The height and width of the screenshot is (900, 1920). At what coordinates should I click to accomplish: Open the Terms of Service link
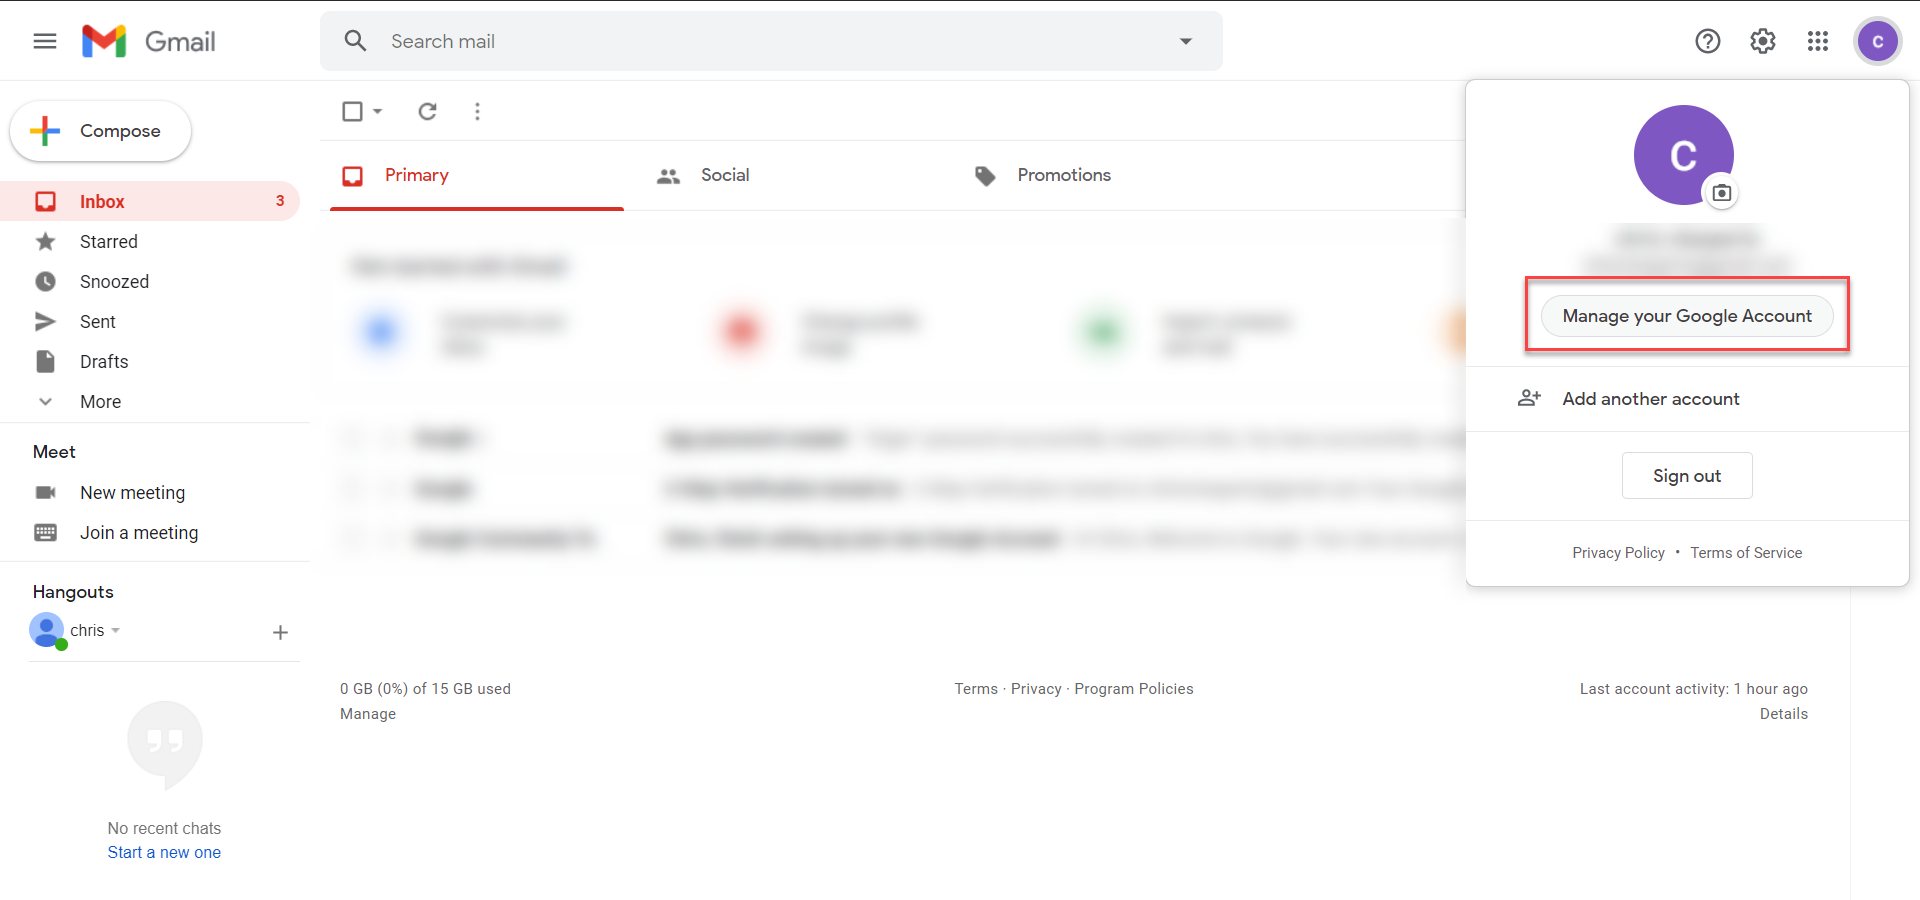click(1746, 552)
